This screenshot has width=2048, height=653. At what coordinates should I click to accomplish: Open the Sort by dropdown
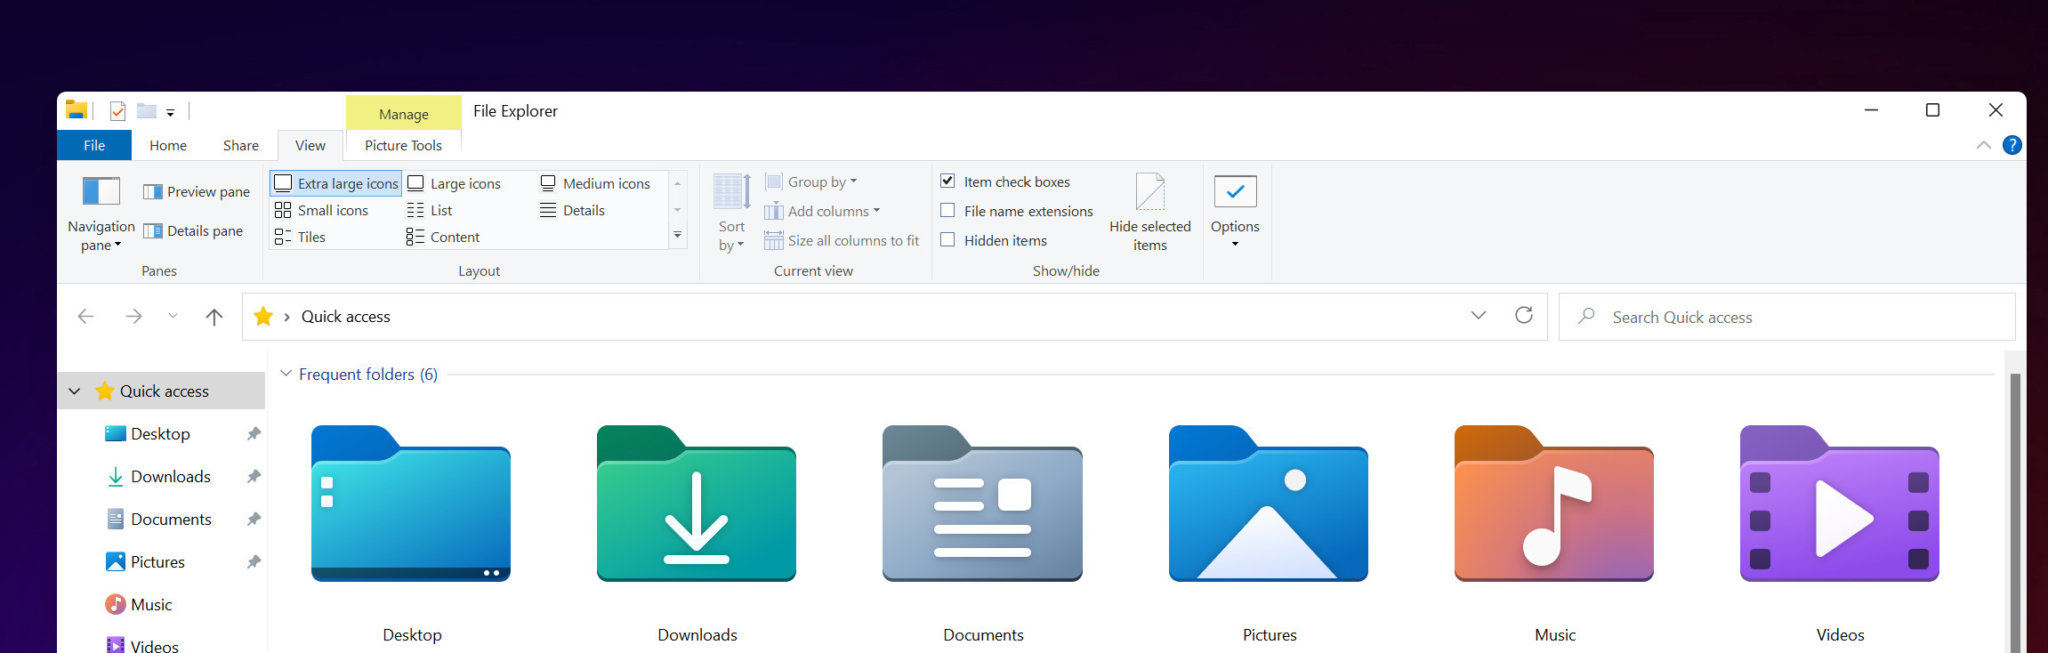coord(731,235)
